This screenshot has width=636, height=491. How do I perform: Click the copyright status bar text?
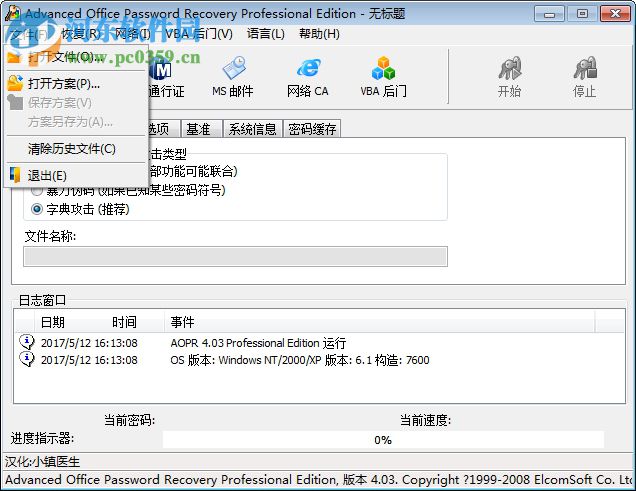(x=318, y=480)
